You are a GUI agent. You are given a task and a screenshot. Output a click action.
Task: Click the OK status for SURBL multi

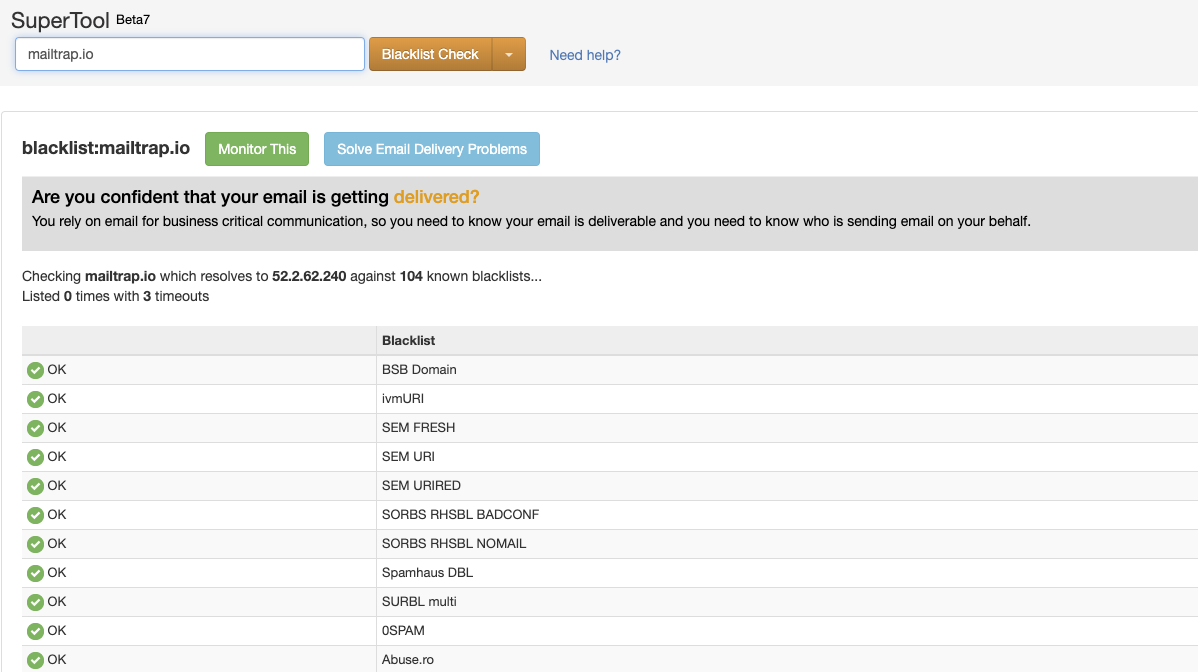click(57, 602)
